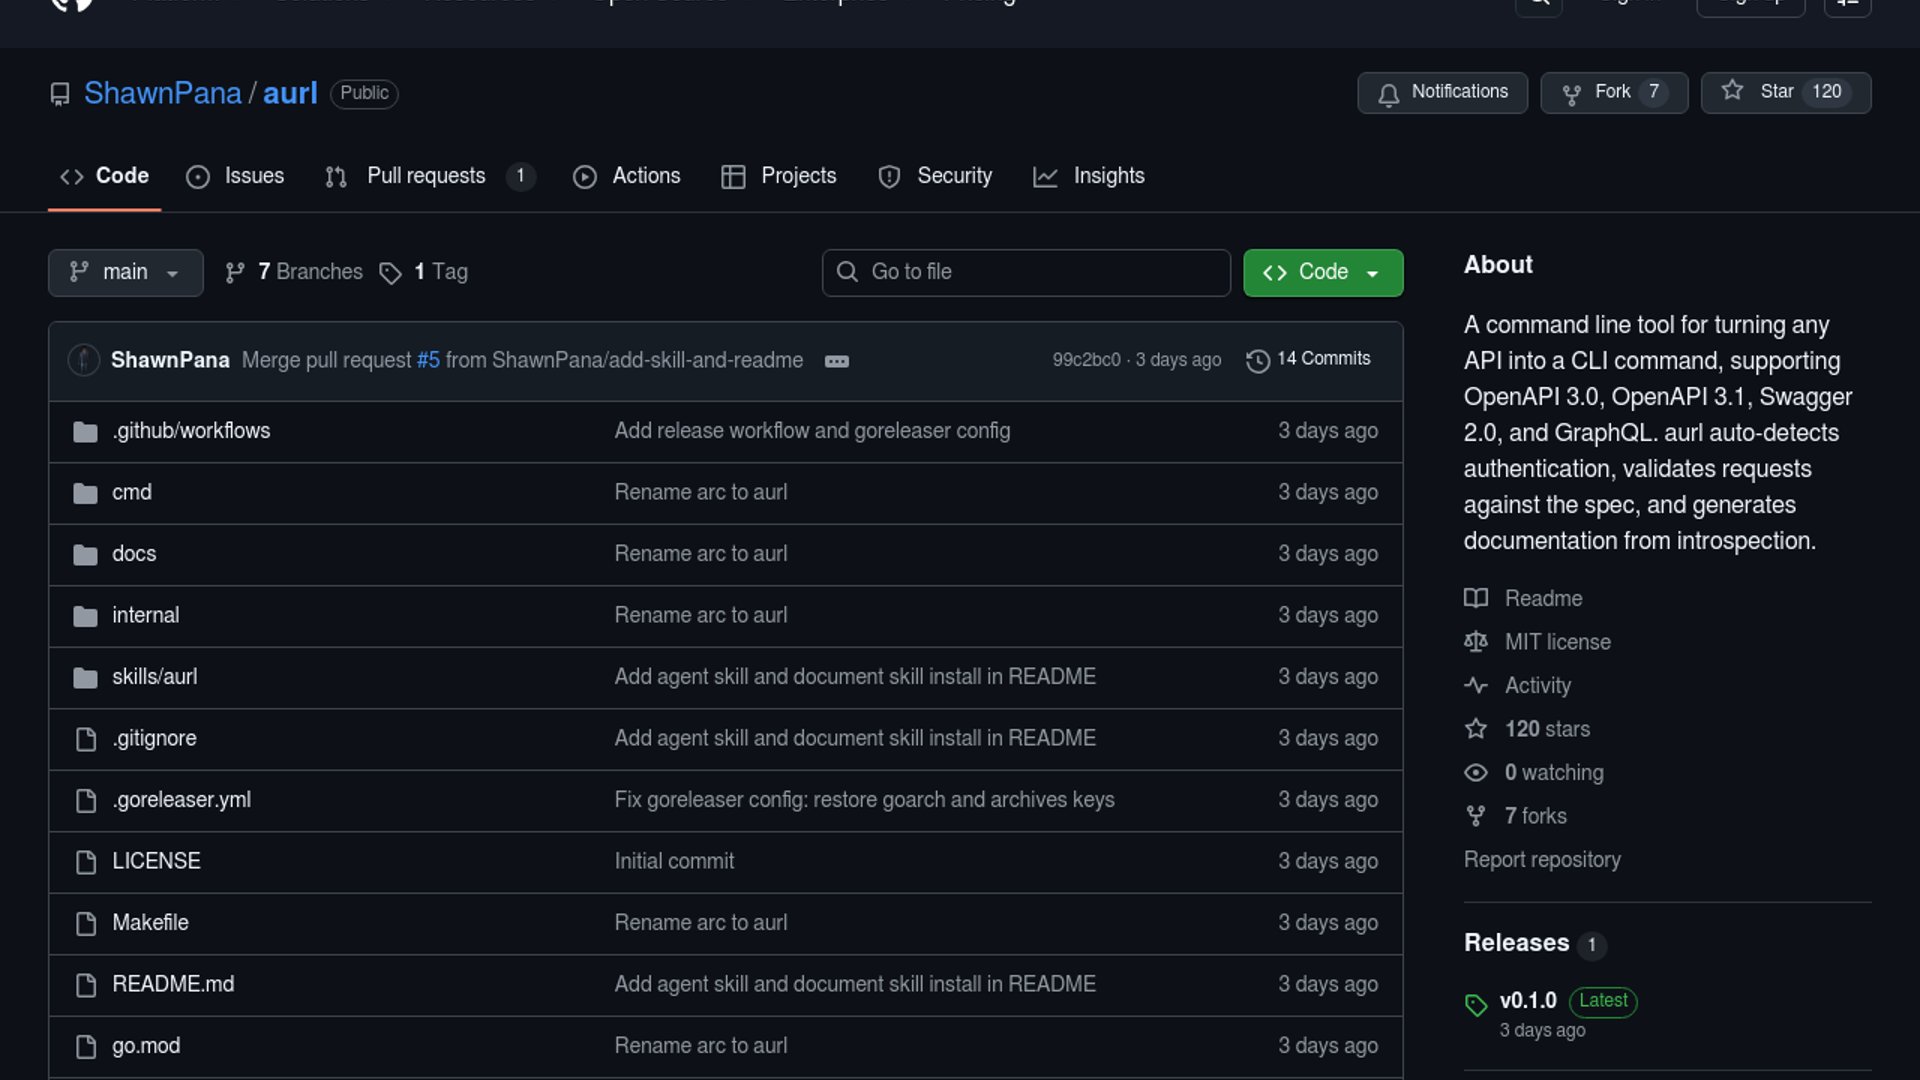Open the README.md file
The width and height of the screenshot is (1920, 1080).
(173, 985)
